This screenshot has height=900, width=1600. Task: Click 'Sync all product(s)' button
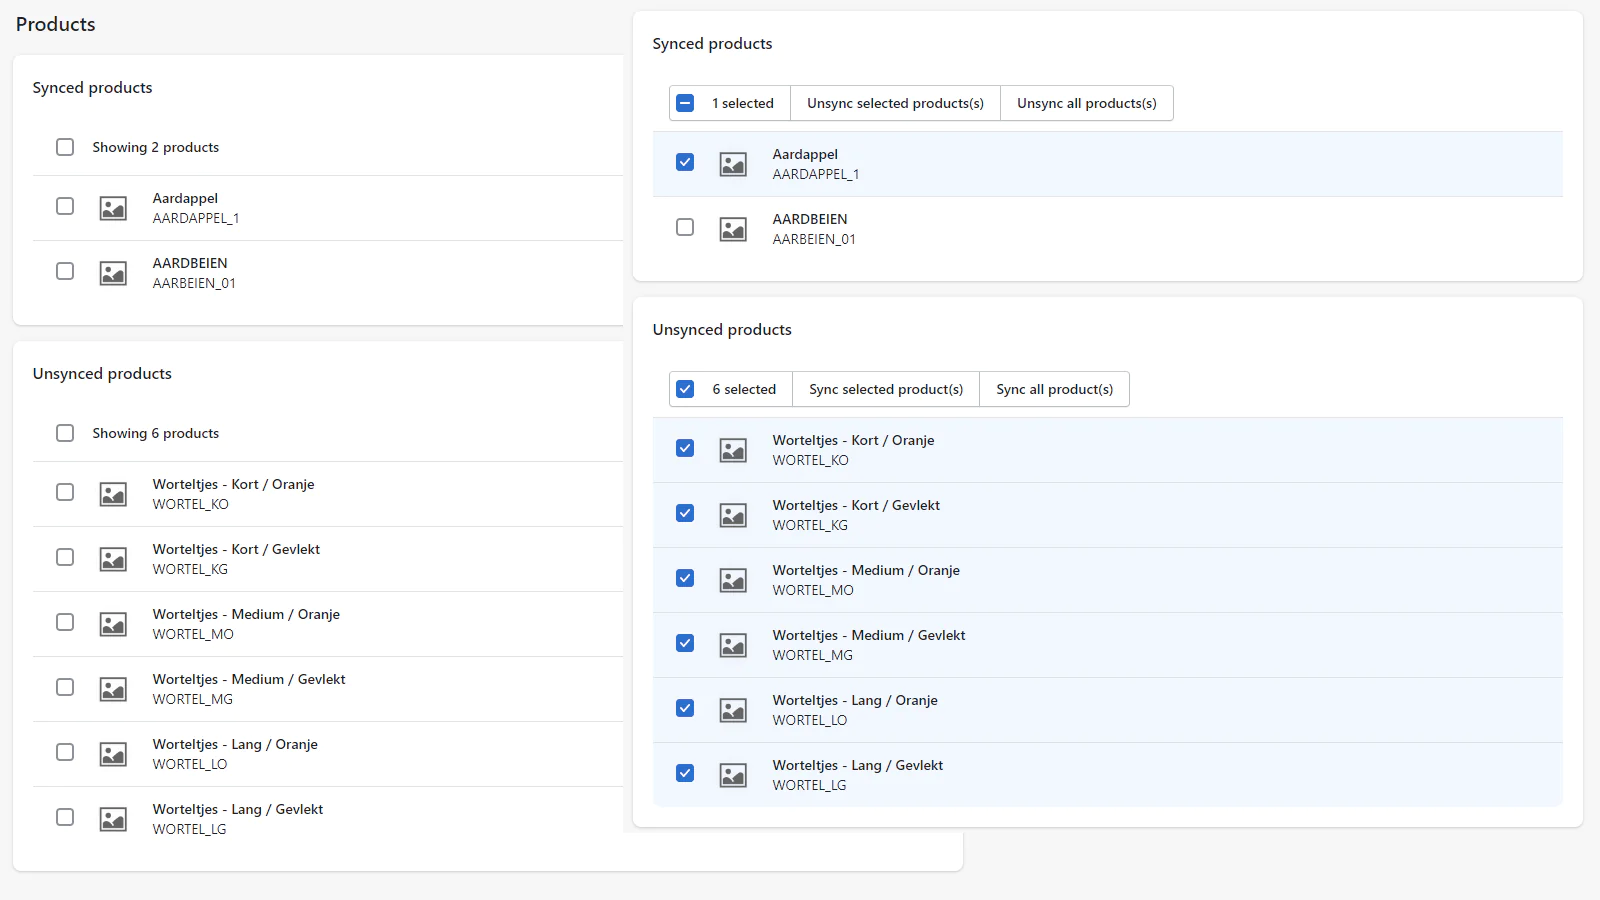[1054, 389]
